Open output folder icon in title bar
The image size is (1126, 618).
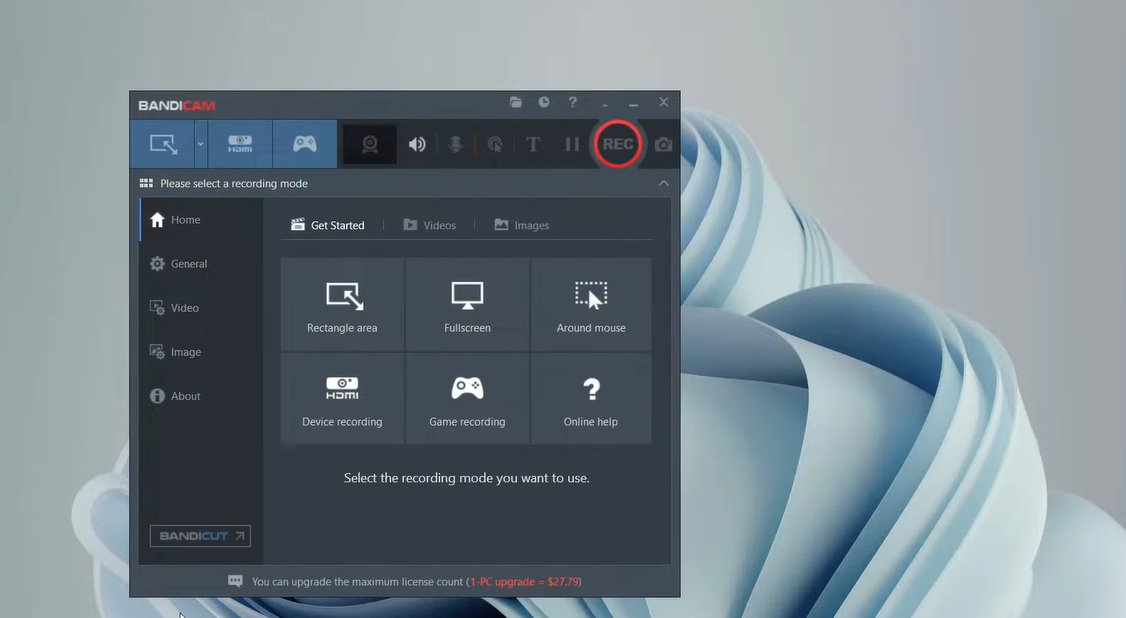coord(516,102)
